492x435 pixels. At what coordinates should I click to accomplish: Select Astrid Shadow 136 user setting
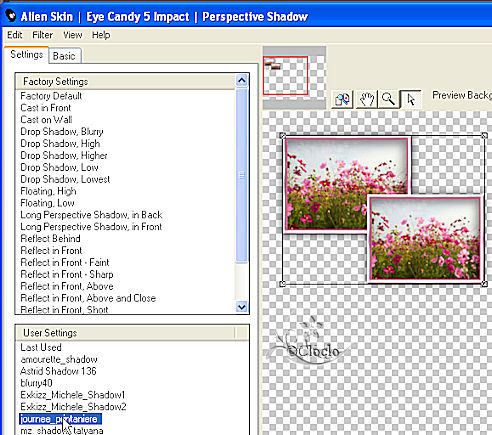(58, 371)
